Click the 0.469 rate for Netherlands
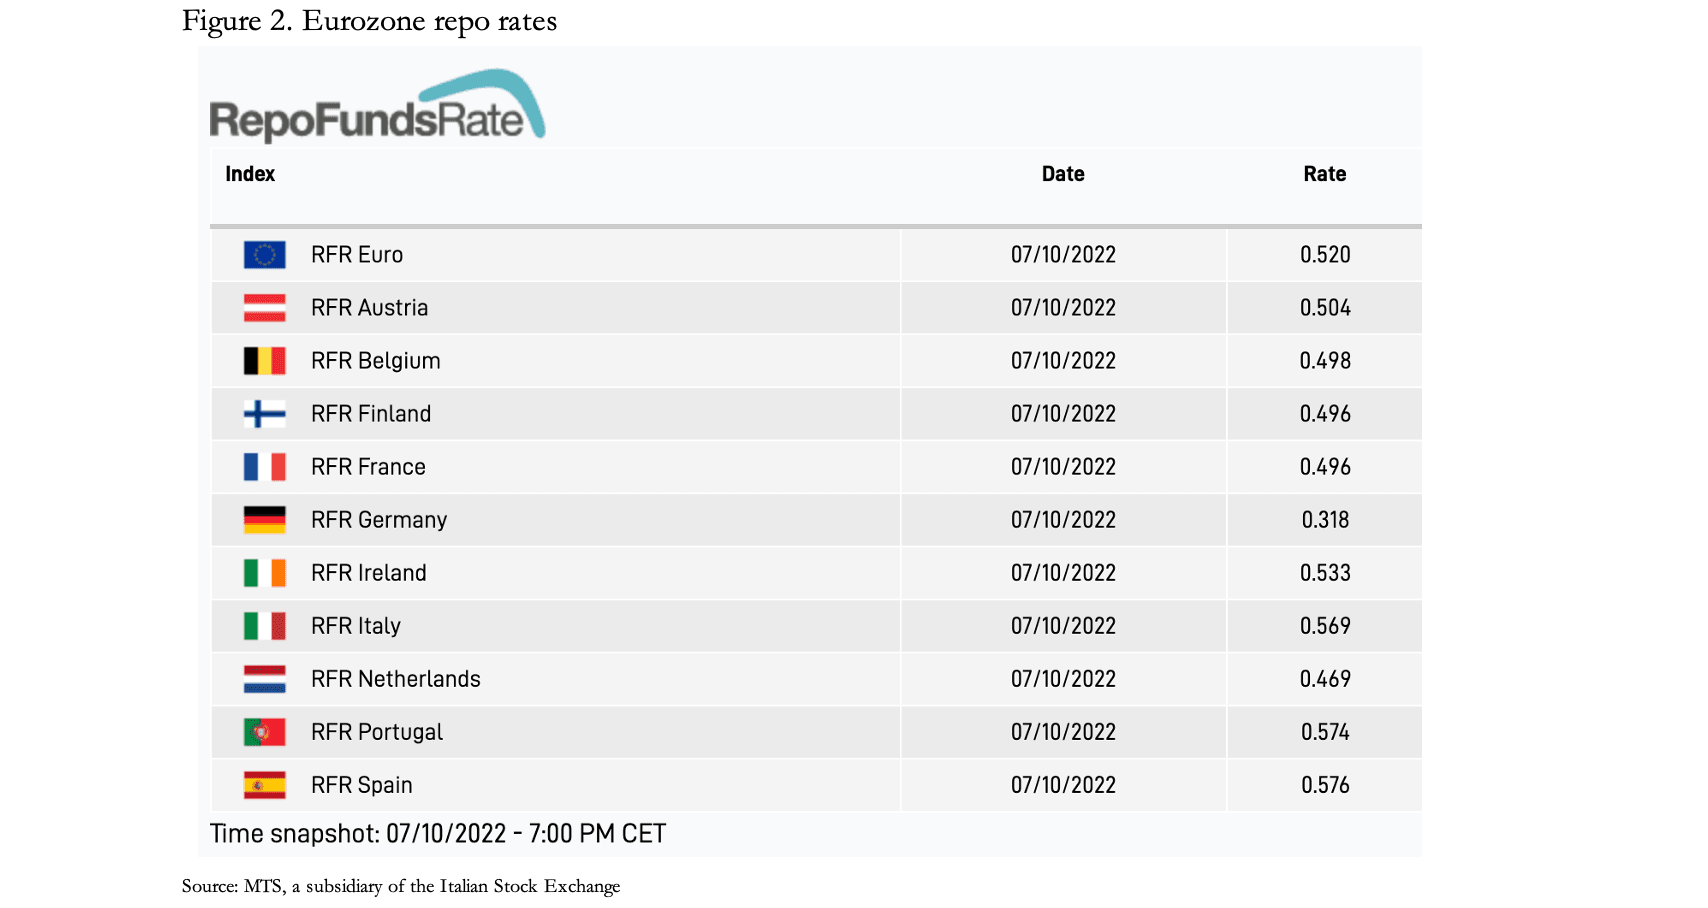 pyautogui.click(x=1325, y=679)
